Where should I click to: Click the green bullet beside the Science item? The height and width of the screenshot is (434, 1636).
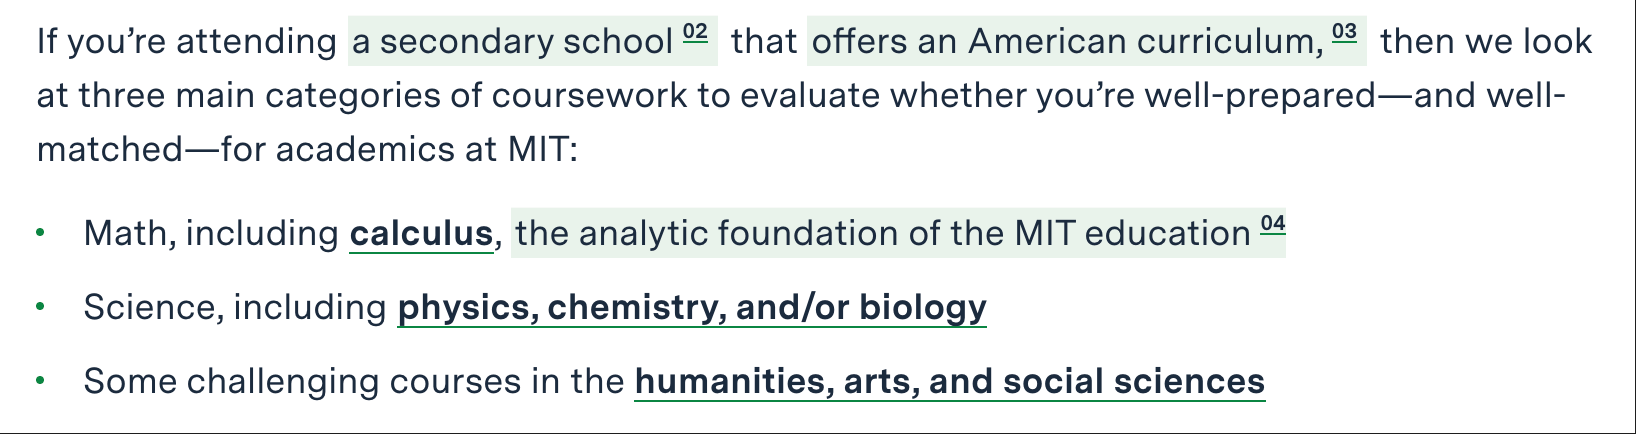coord(40,307)
